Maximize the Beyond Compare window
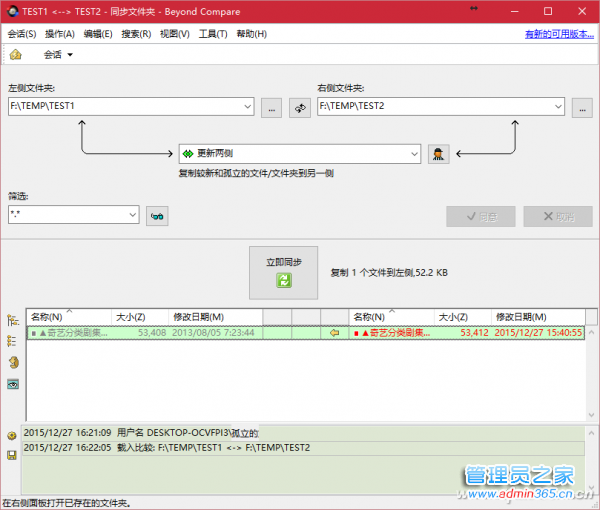This screenshot has height=510, width=600. 548,11
